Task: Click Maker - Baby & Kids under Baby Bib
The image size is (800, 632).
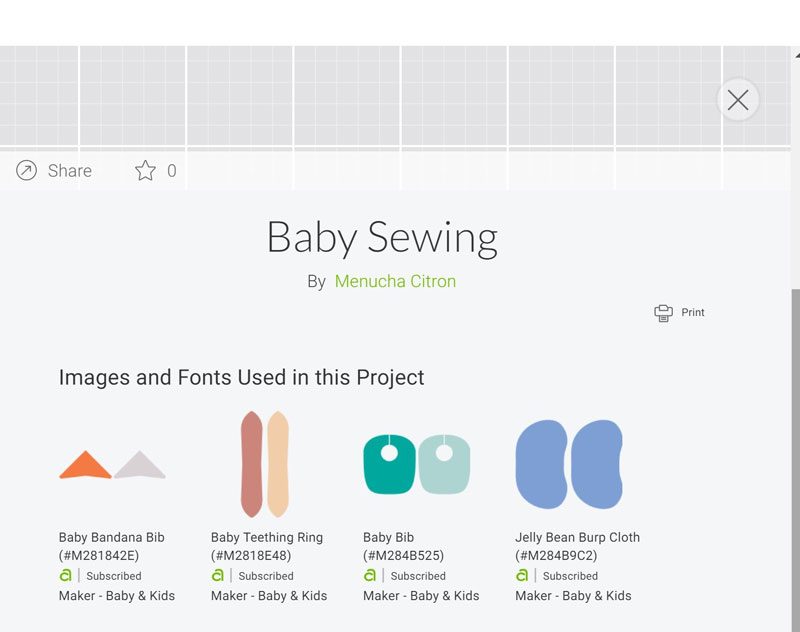Action: point(421,596)
